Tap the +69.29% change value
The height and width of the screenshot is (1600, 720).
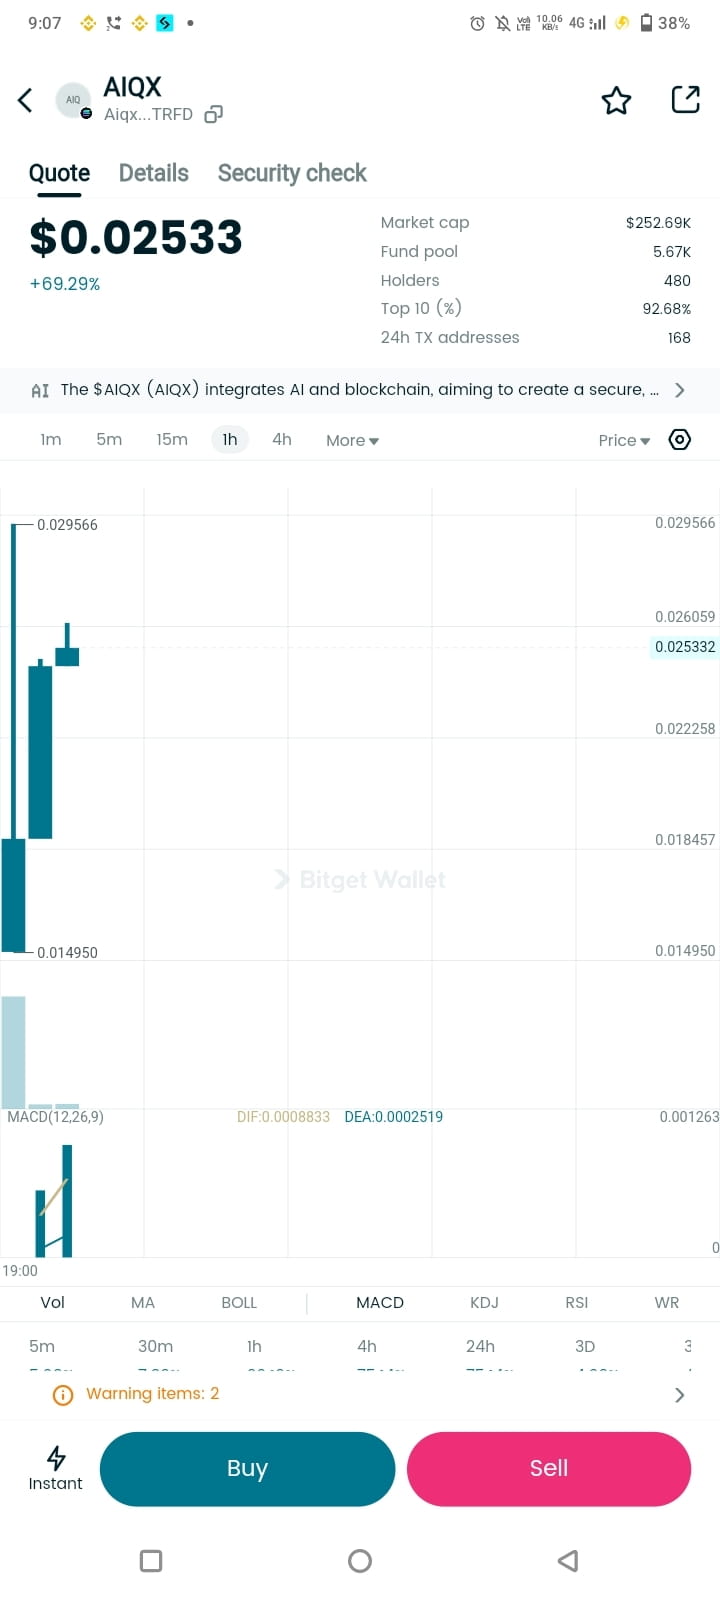pyautogui.click(x=65, y=284)
